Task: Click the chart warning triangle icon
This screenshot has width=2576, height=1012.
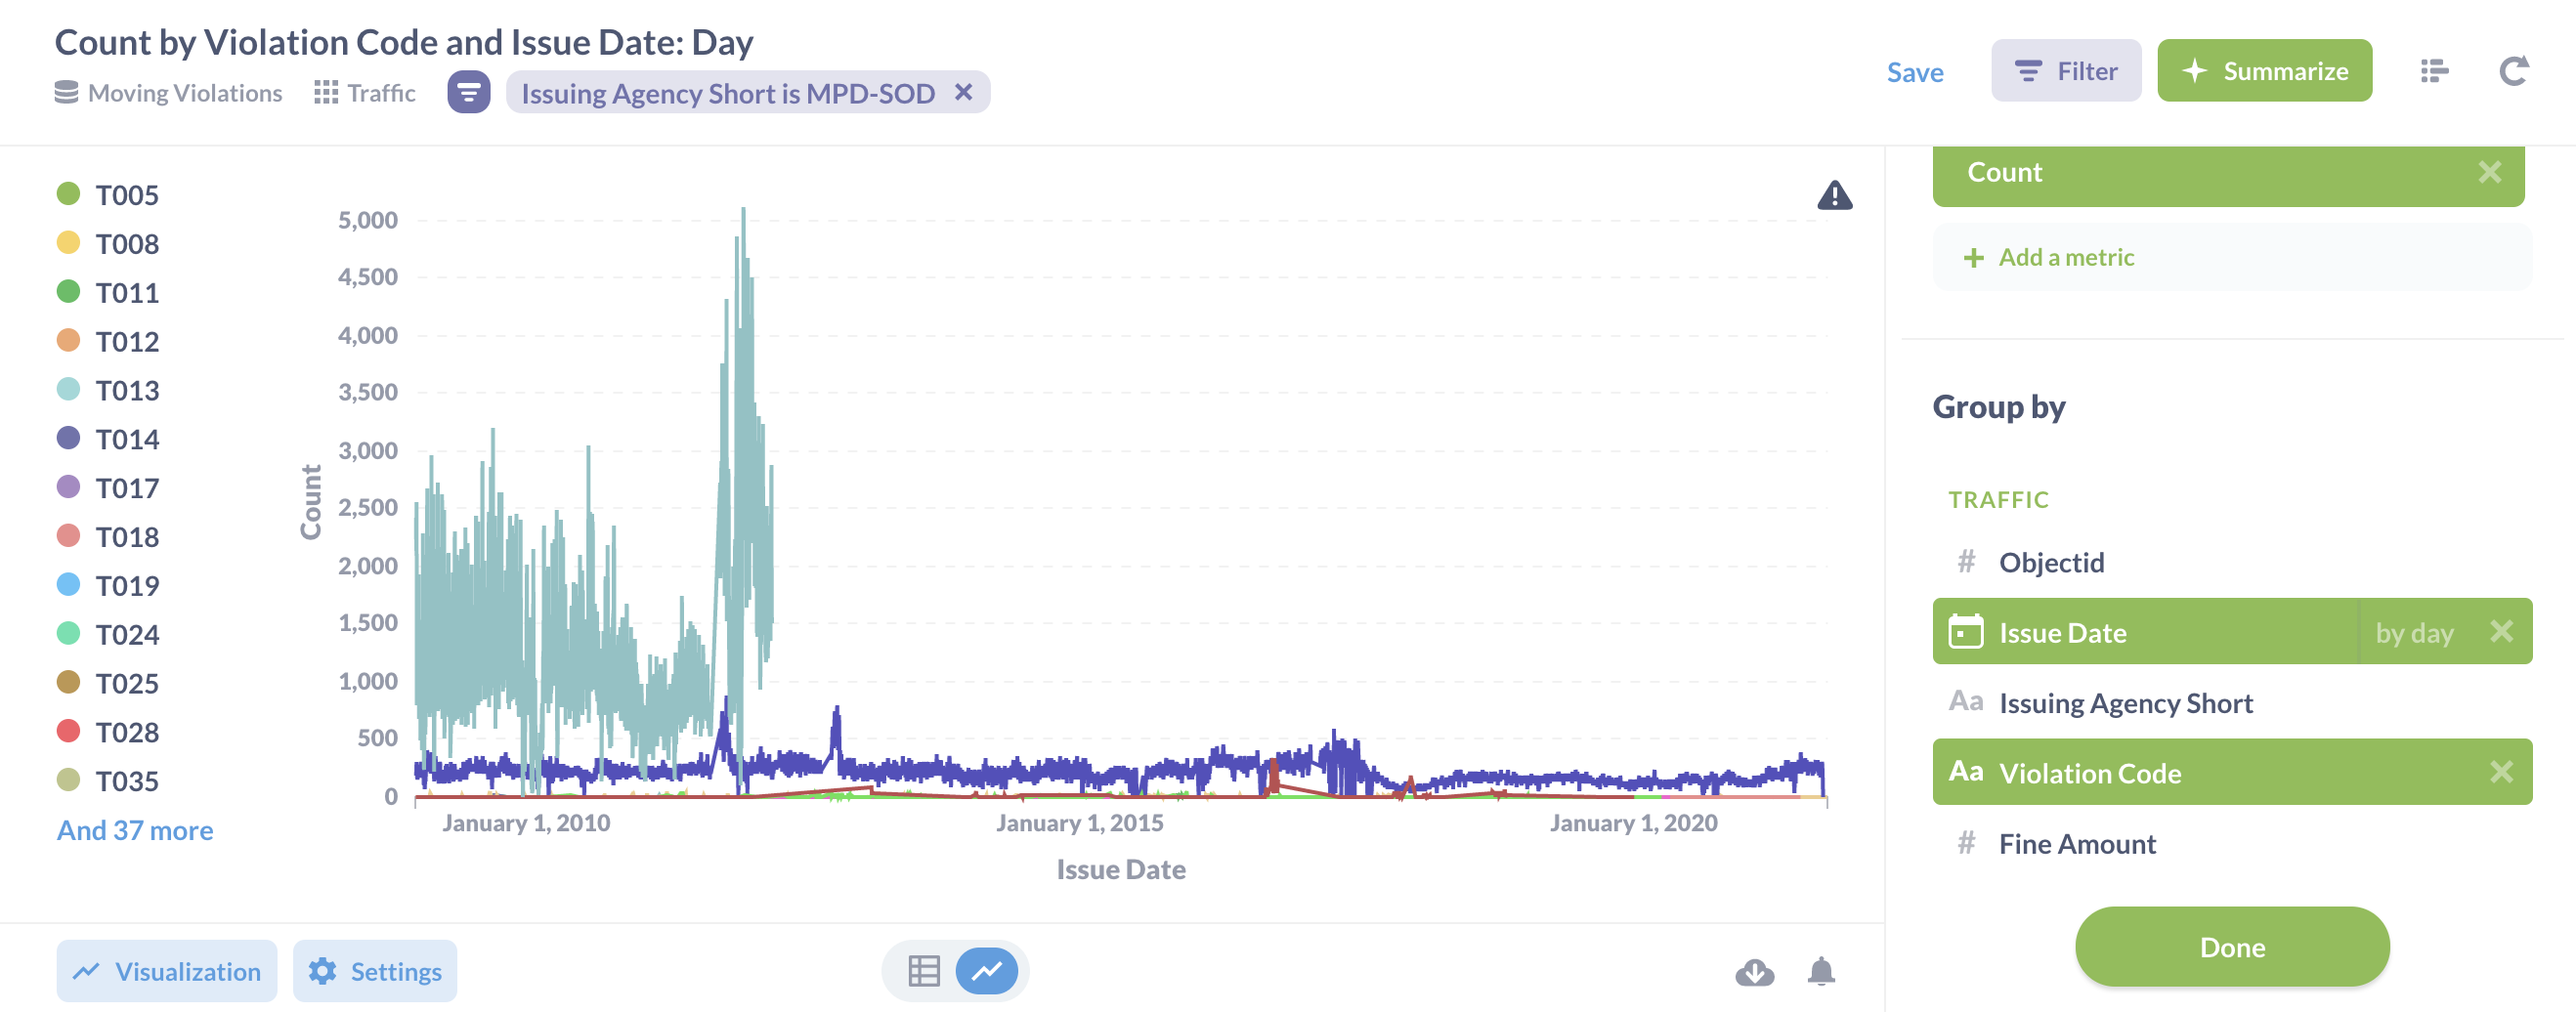Action: coord(1834,195)
